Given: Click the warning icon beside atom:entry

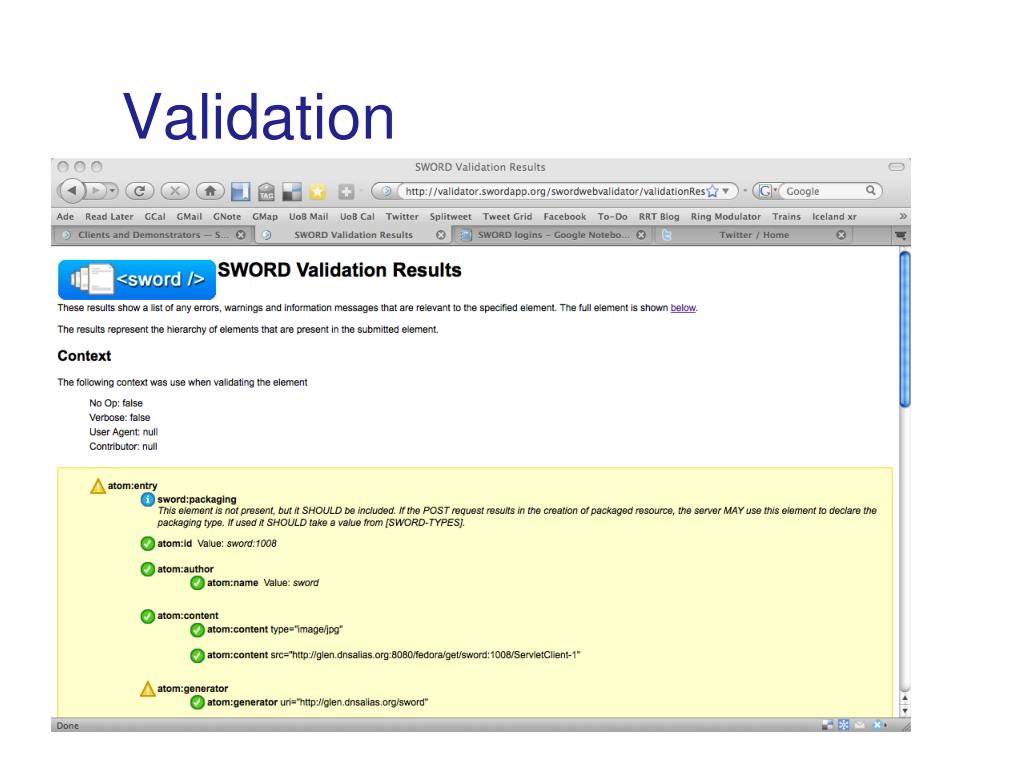Looking at the screenshot, I should (98, 486).
